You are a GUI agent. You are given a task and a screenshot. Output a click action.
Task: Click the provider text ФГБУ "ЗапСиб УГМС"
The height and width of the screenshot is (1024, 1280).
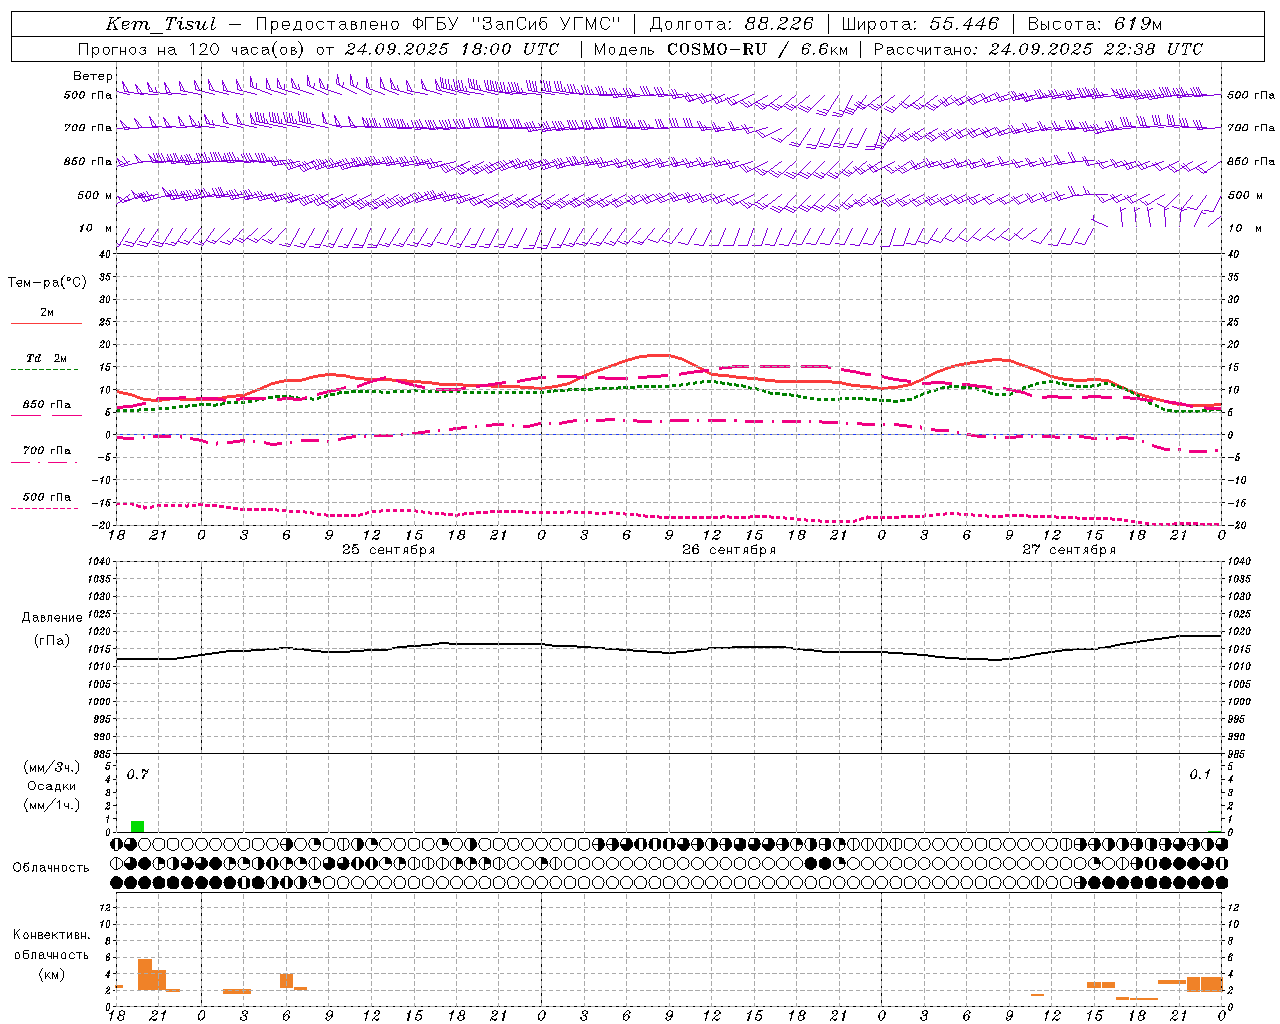pos(517,24)
